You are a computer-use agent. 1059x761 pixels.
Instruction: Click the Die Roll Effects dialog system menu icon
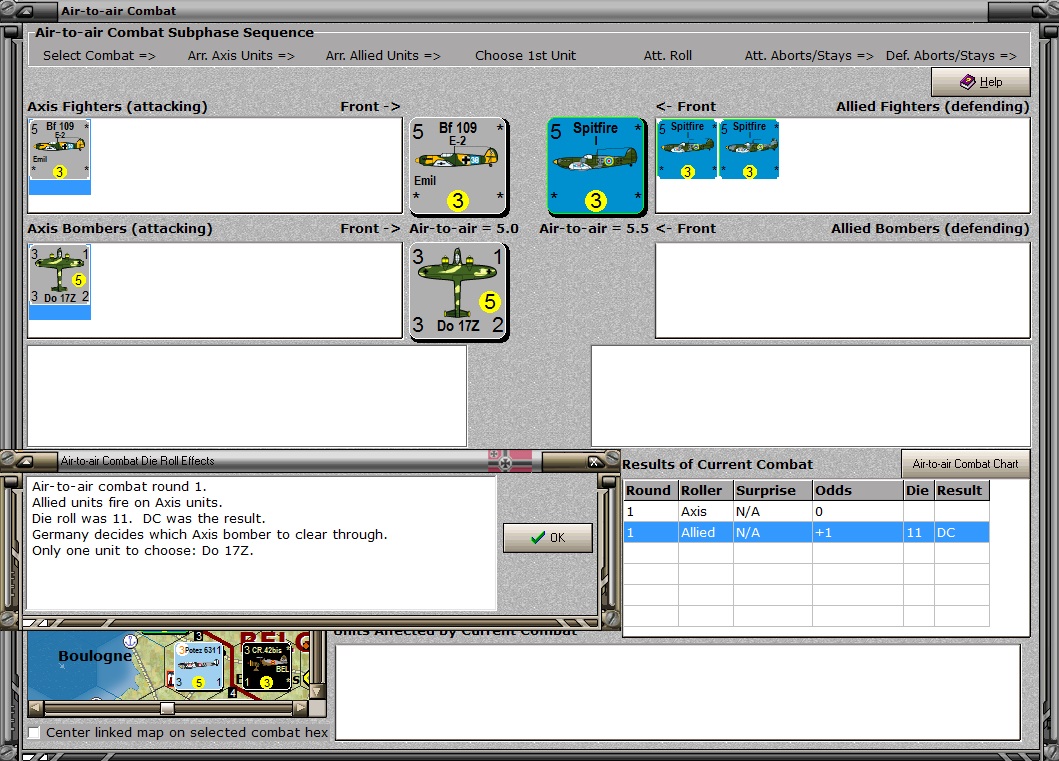[x=25, y=461]
